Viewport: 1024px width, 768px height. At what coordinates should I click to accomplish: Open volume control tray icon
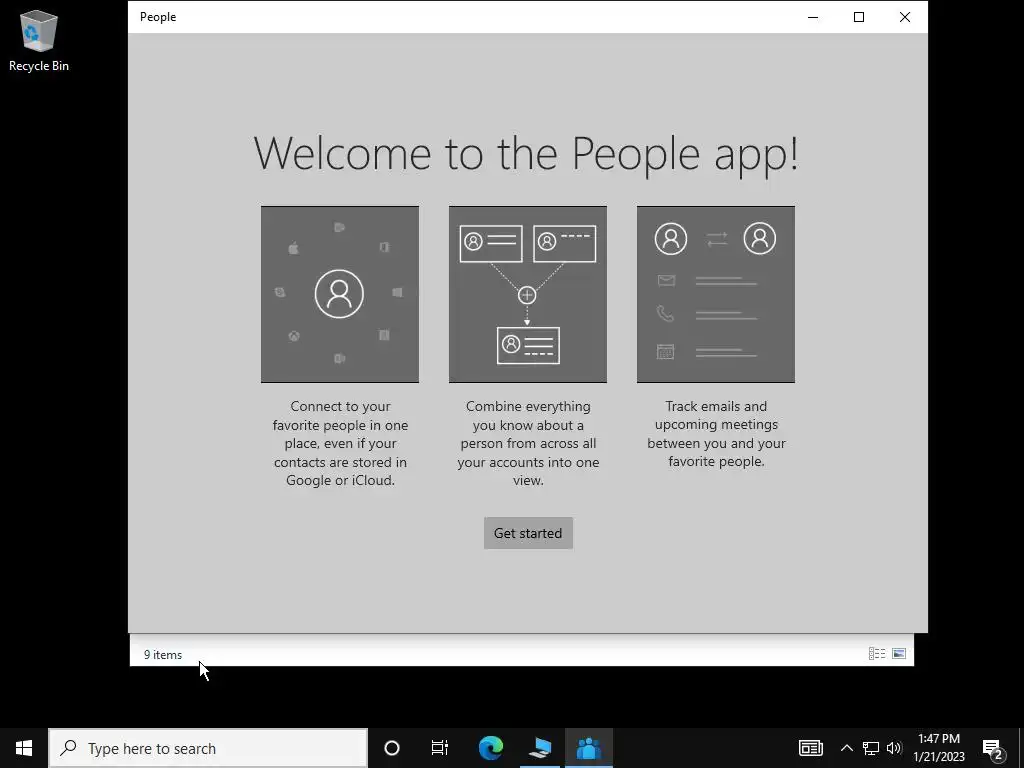click(x=894, y=748)
